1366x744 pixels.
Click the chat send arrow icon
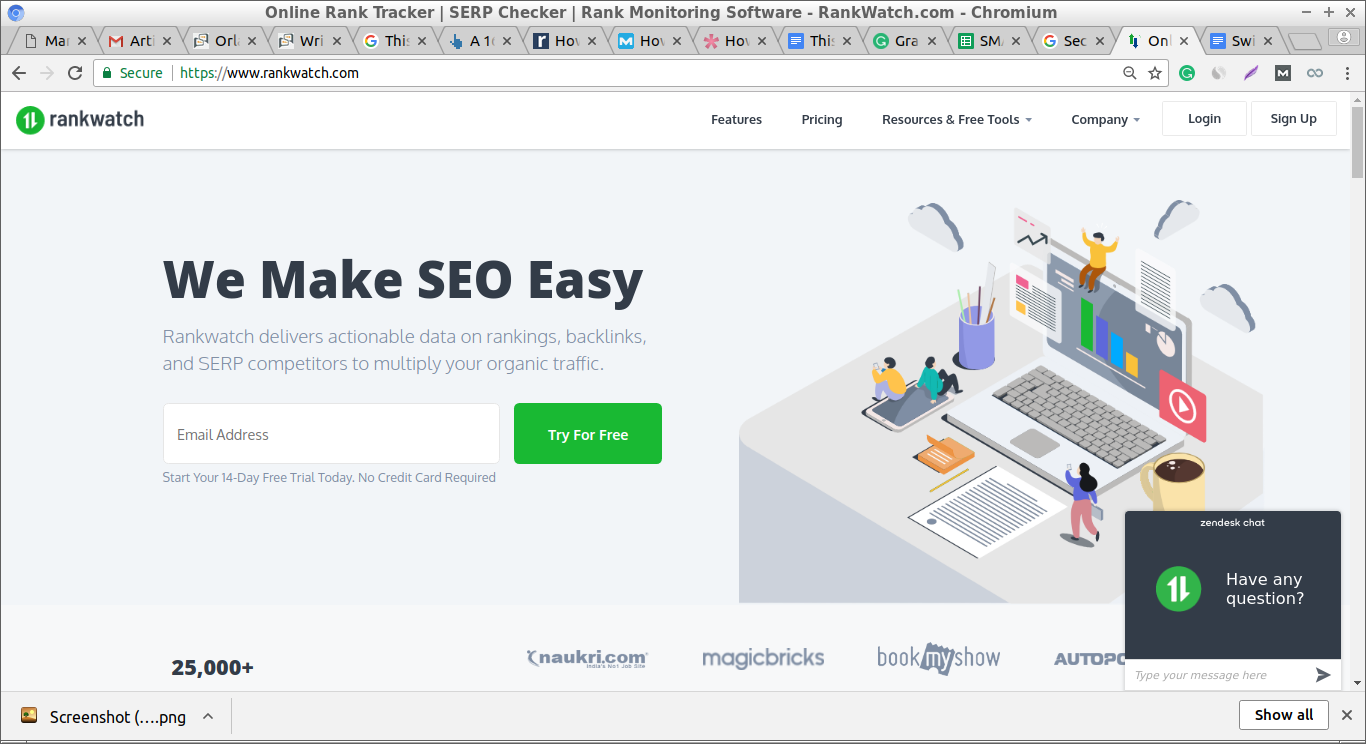click(1323, 675)
